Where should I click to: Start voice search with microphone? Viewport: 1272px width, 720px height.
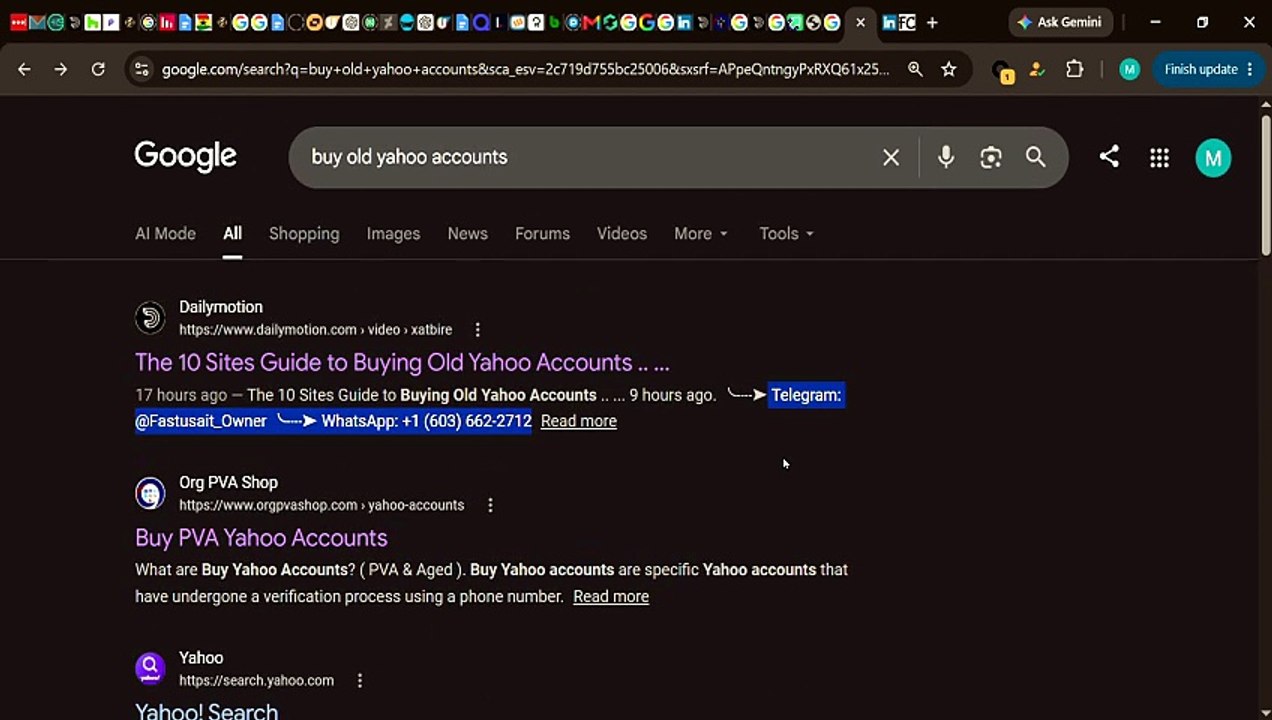(x=946, y=157)
